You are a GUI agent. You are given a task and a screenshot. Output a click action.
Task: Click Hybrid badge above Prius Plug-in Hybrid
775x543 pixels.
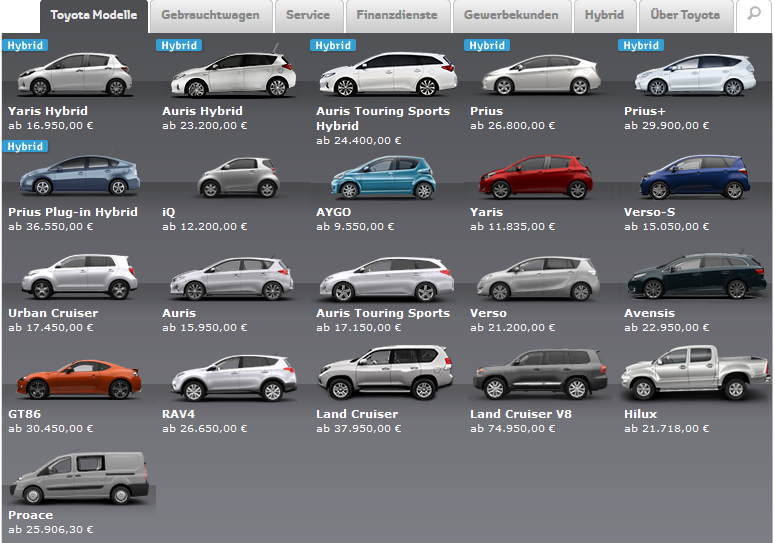(x=25, y=146)
